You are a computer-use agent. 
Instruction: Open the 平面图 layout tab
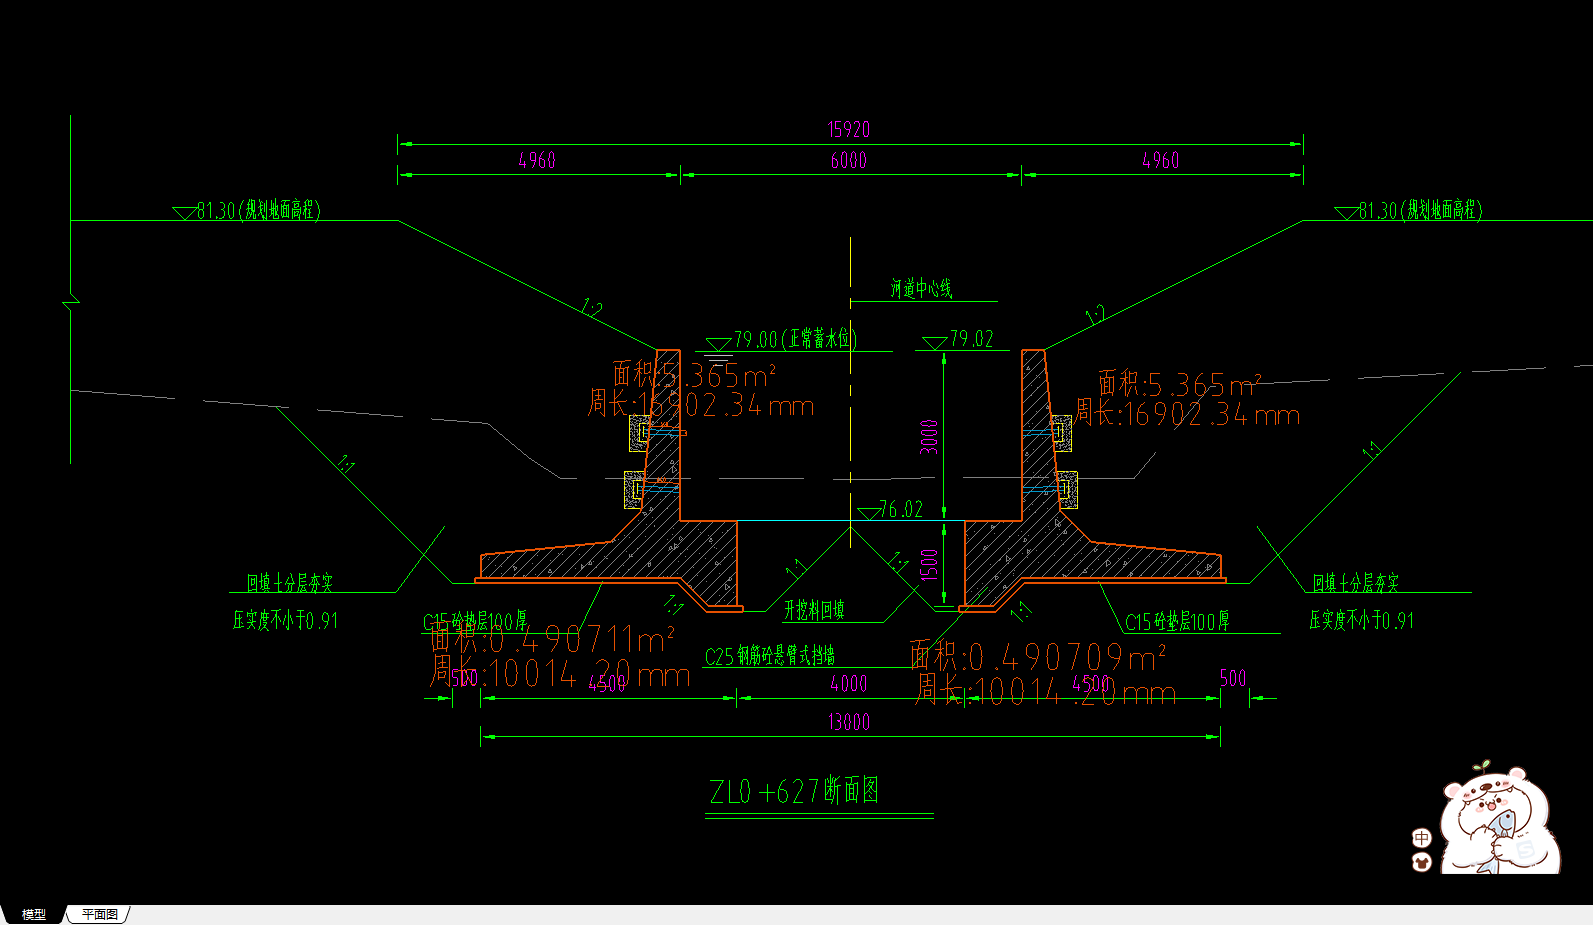point(100,914)
